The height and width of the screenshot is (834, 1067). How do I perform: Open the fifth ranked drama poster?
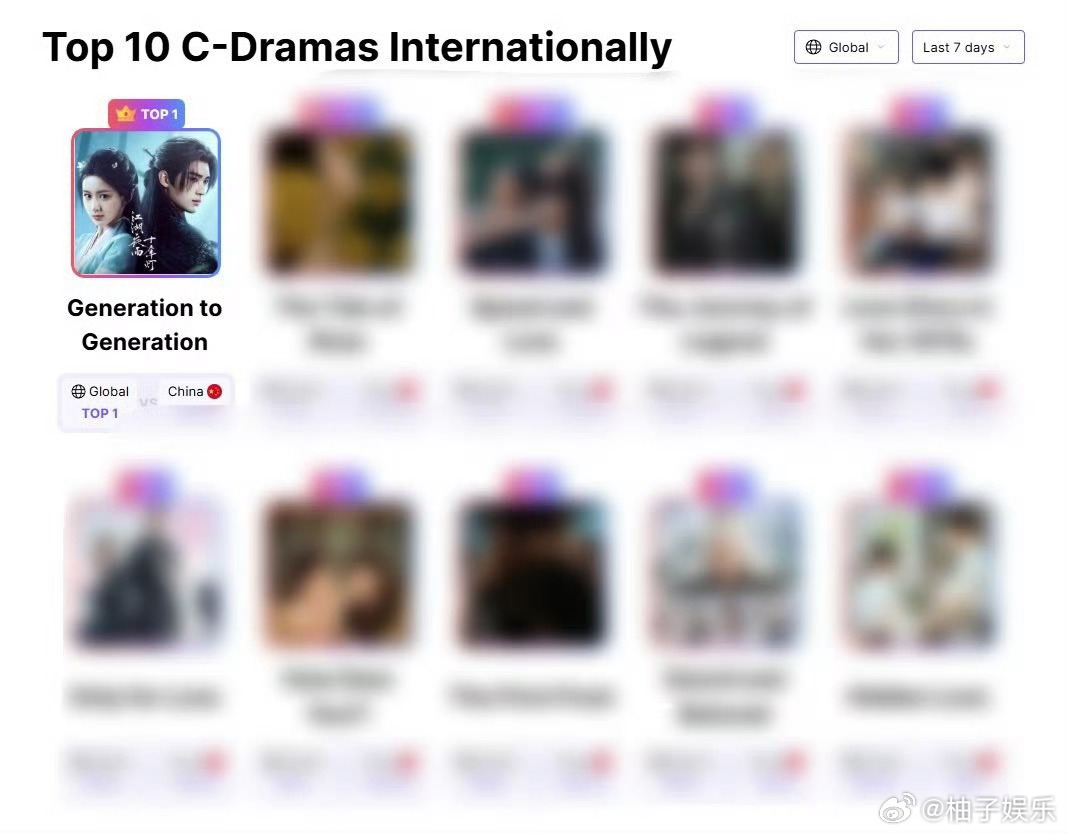coord(919,201)
